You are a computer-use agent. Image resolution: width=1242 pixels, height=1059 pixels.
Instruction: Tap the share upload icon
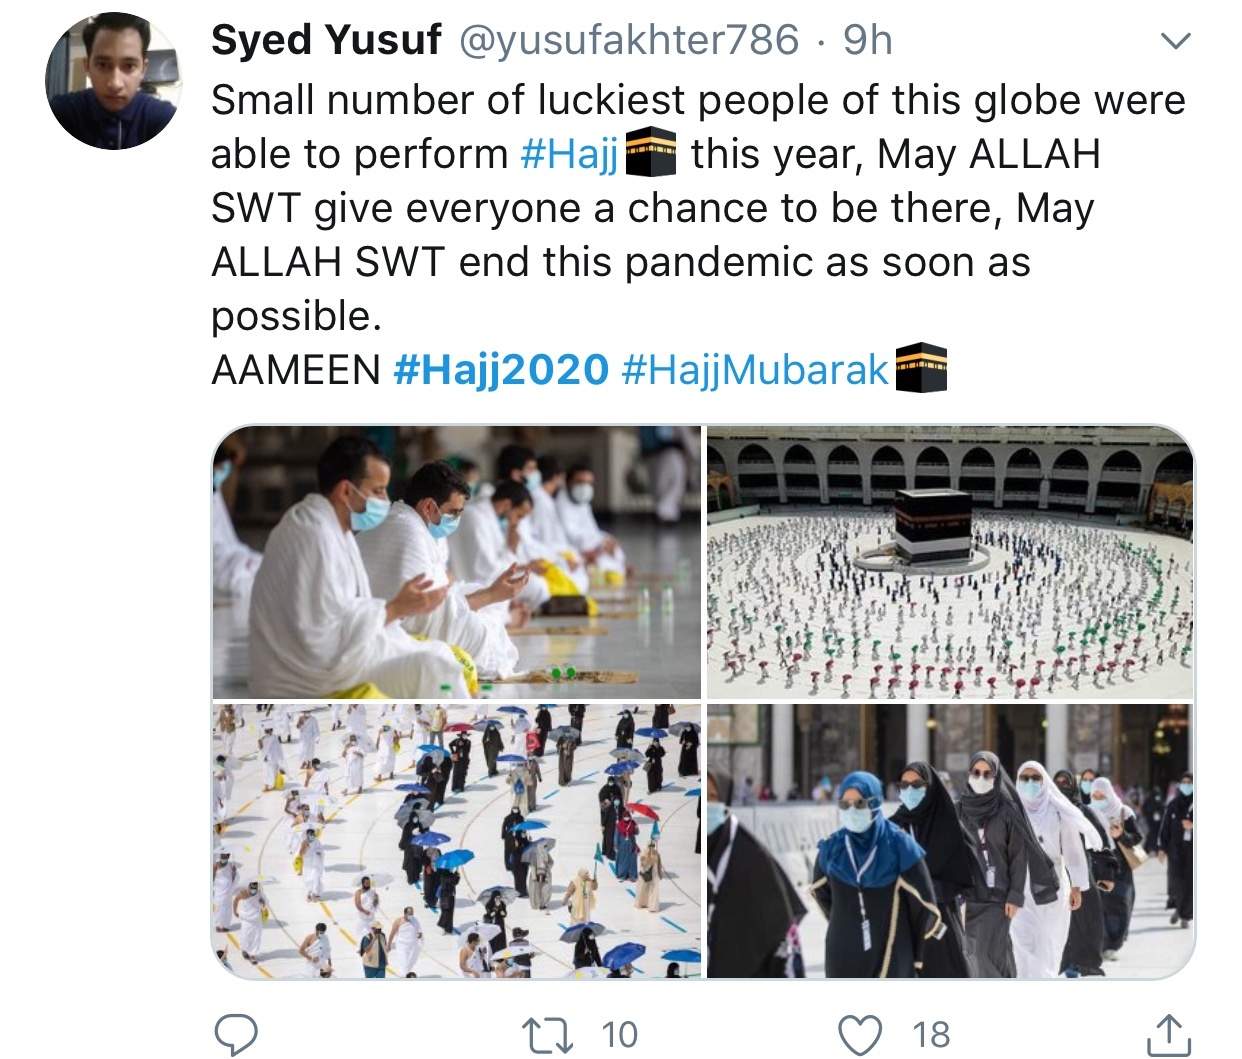1168,1035
